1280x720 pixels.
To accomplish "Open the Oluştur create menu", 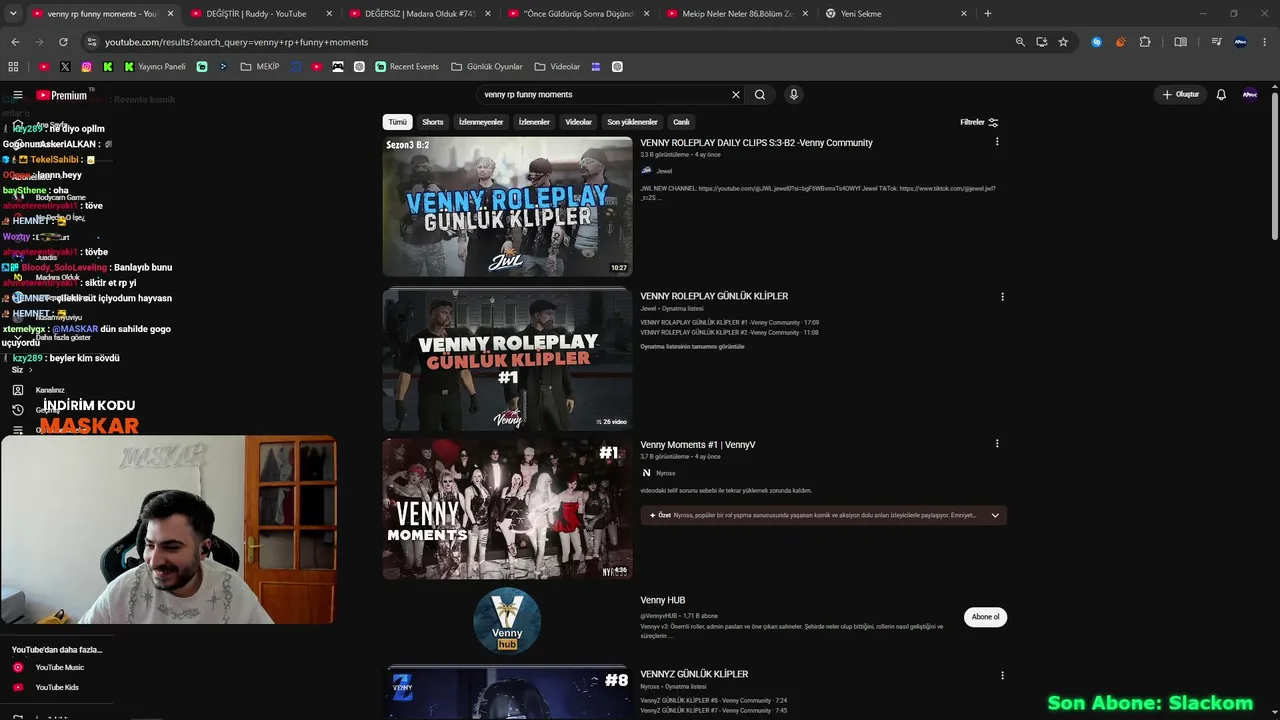I will point(1181,95).
